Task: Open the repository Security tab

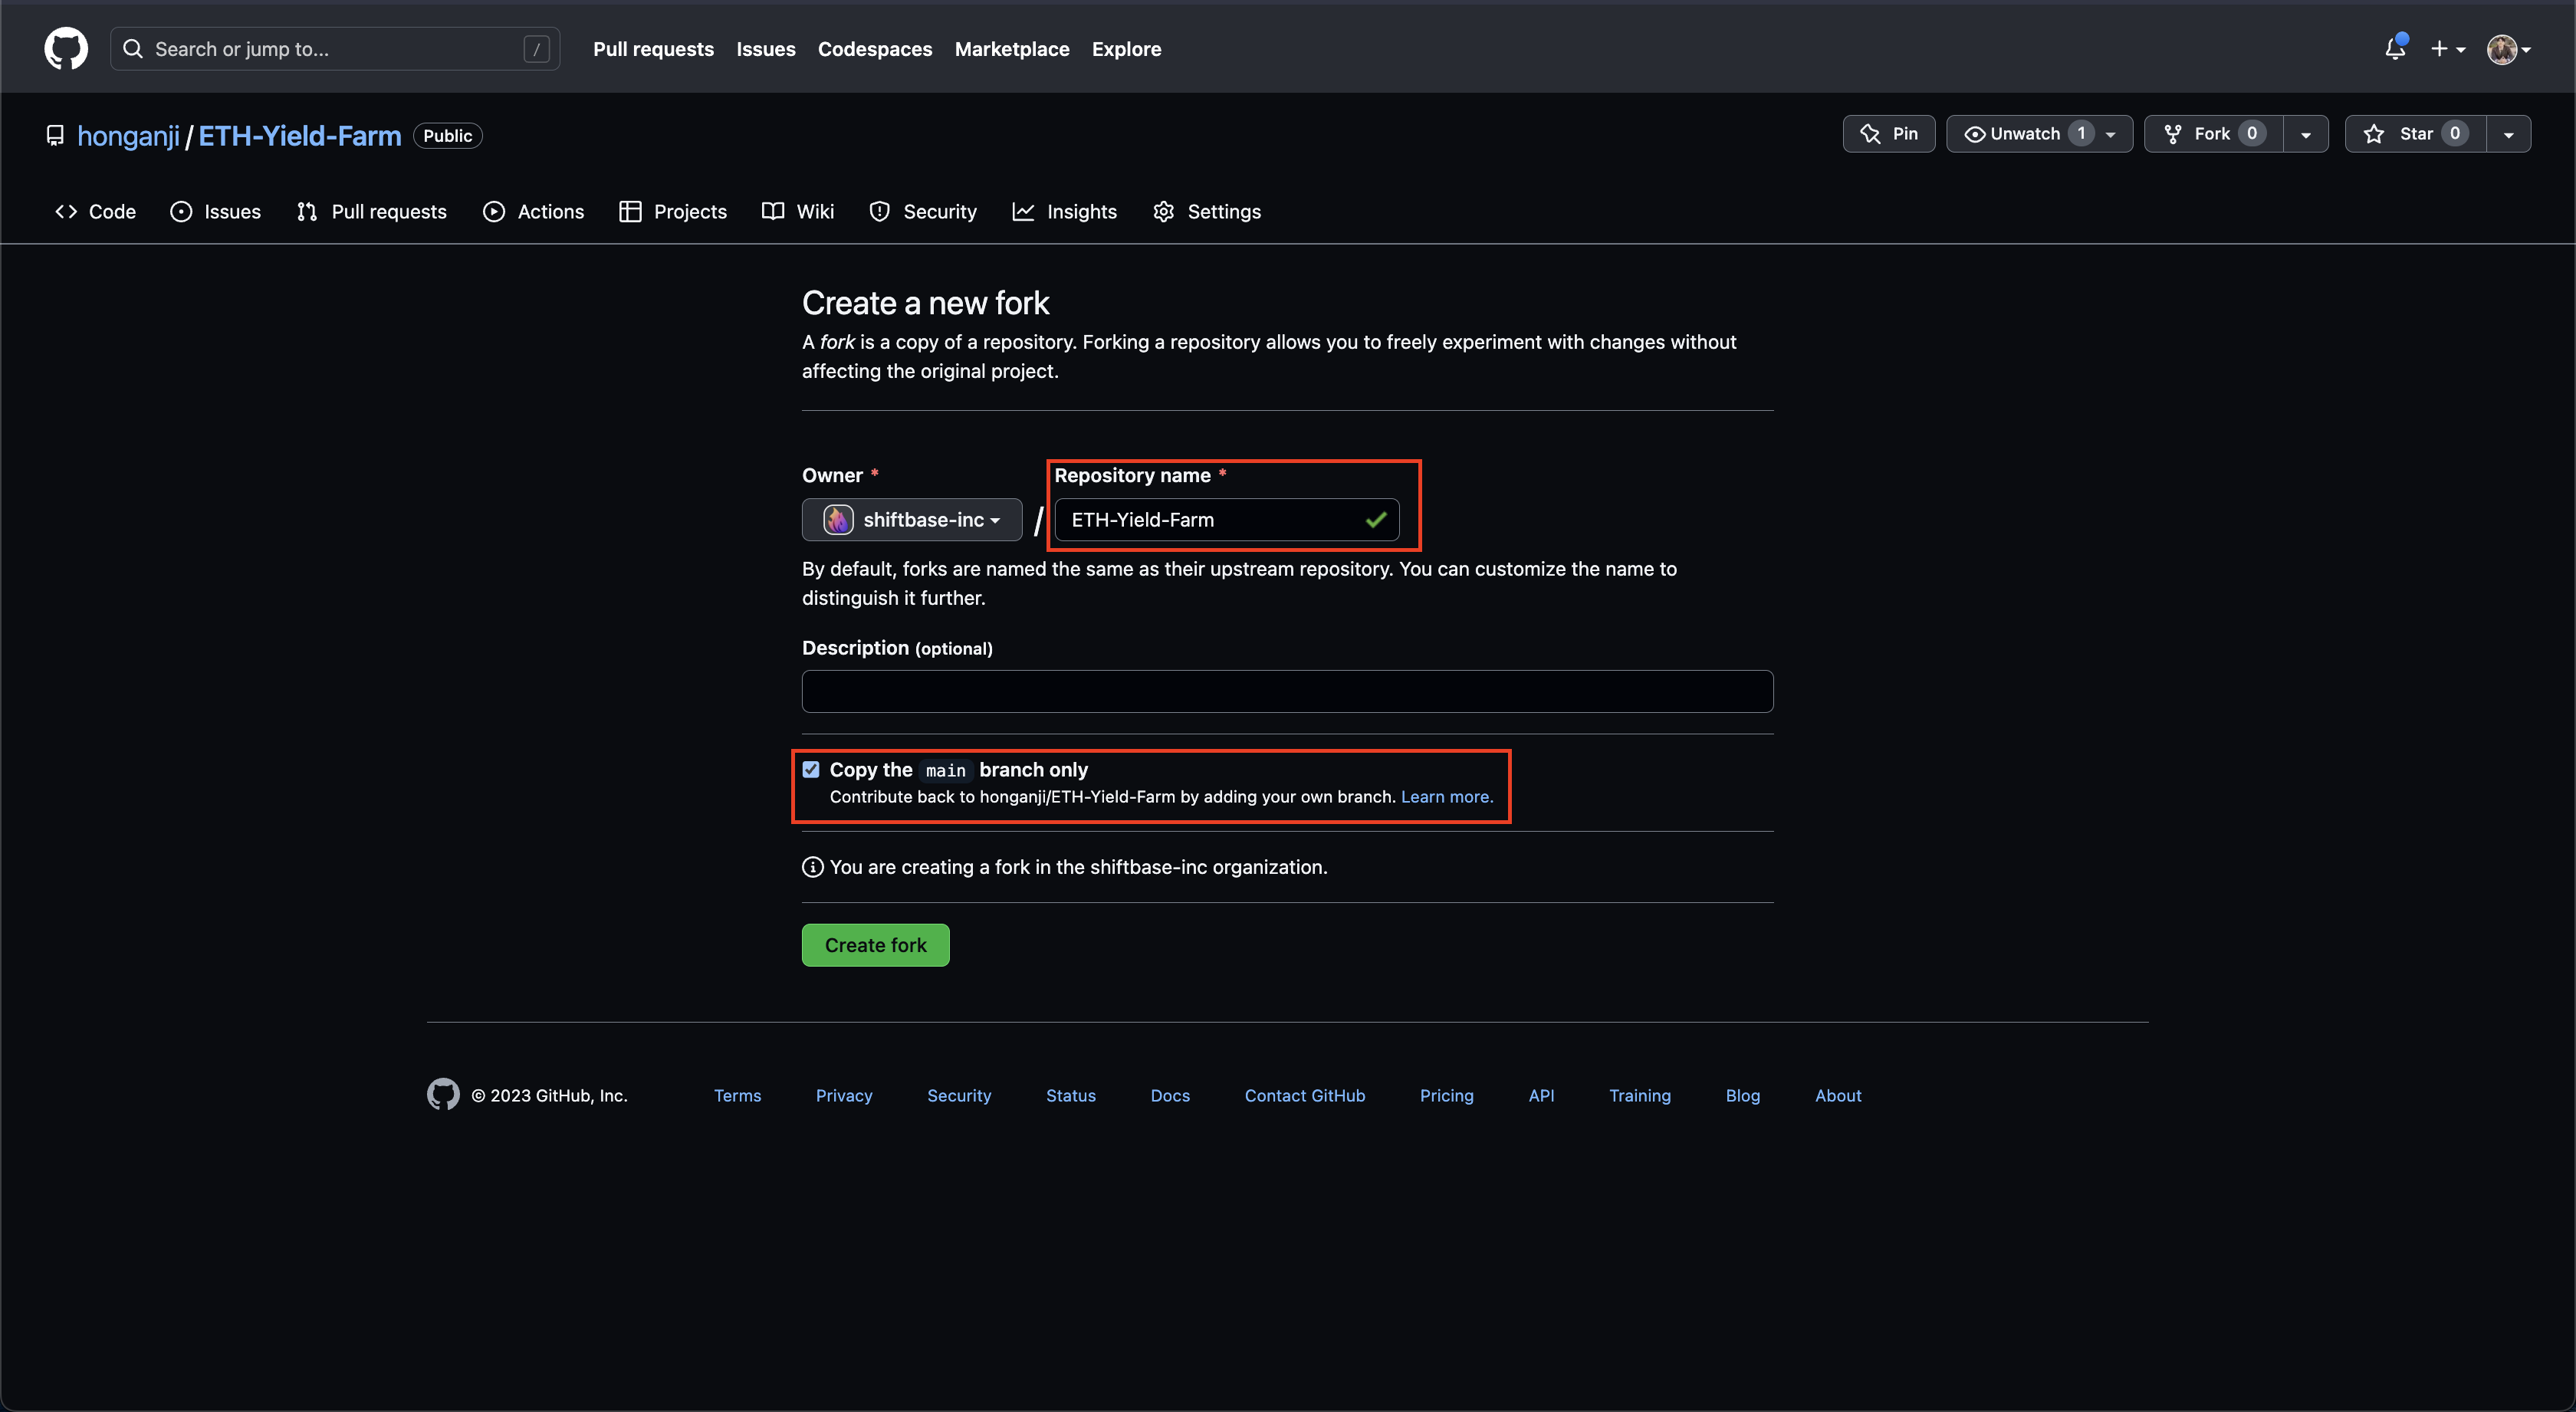Action: tap(922, 211)
